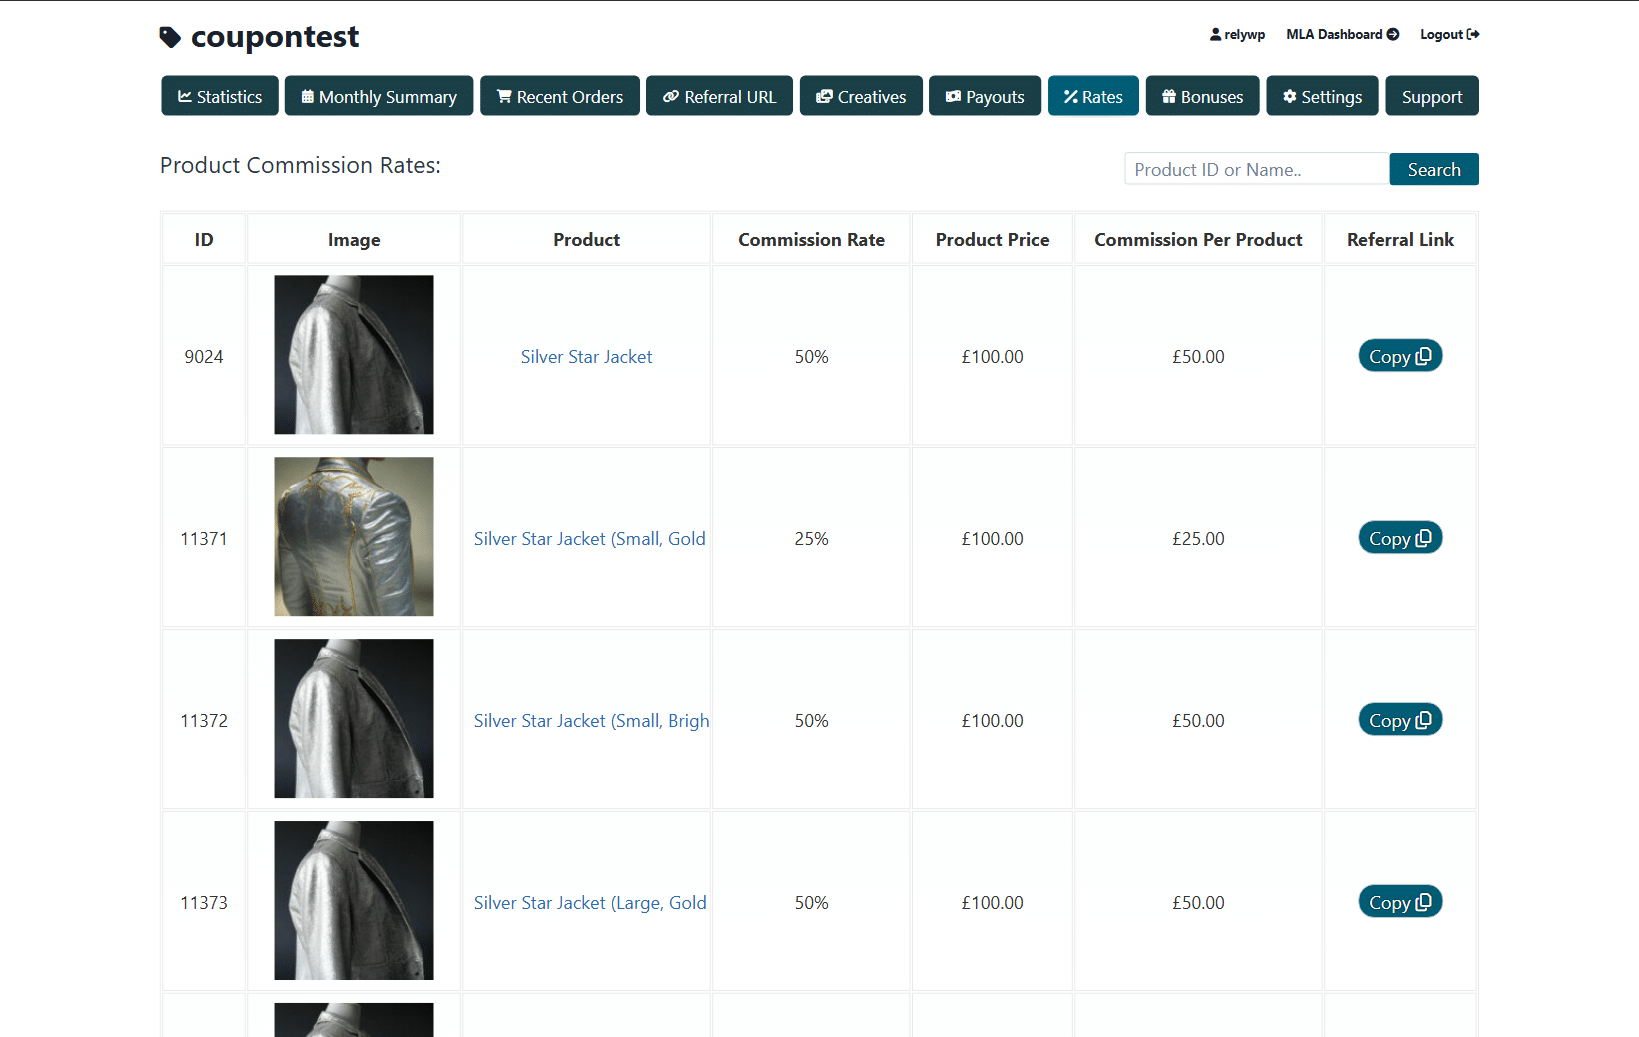Click the Product column header

[x=586, y=240]
